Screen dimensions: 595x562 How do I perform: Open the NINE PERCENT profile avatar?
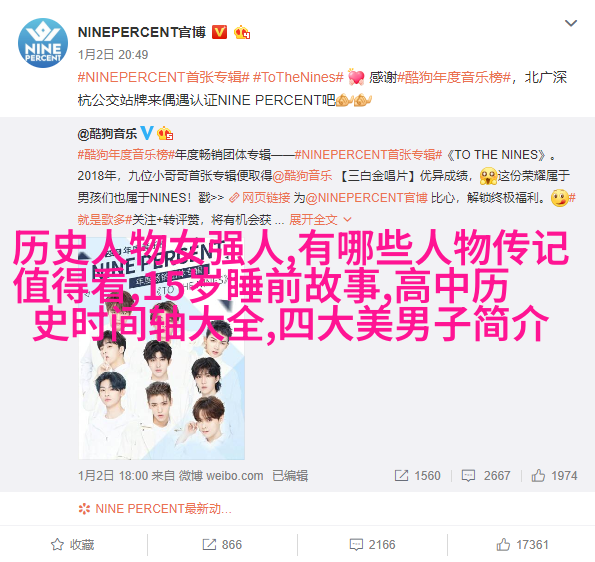point(43,43)
